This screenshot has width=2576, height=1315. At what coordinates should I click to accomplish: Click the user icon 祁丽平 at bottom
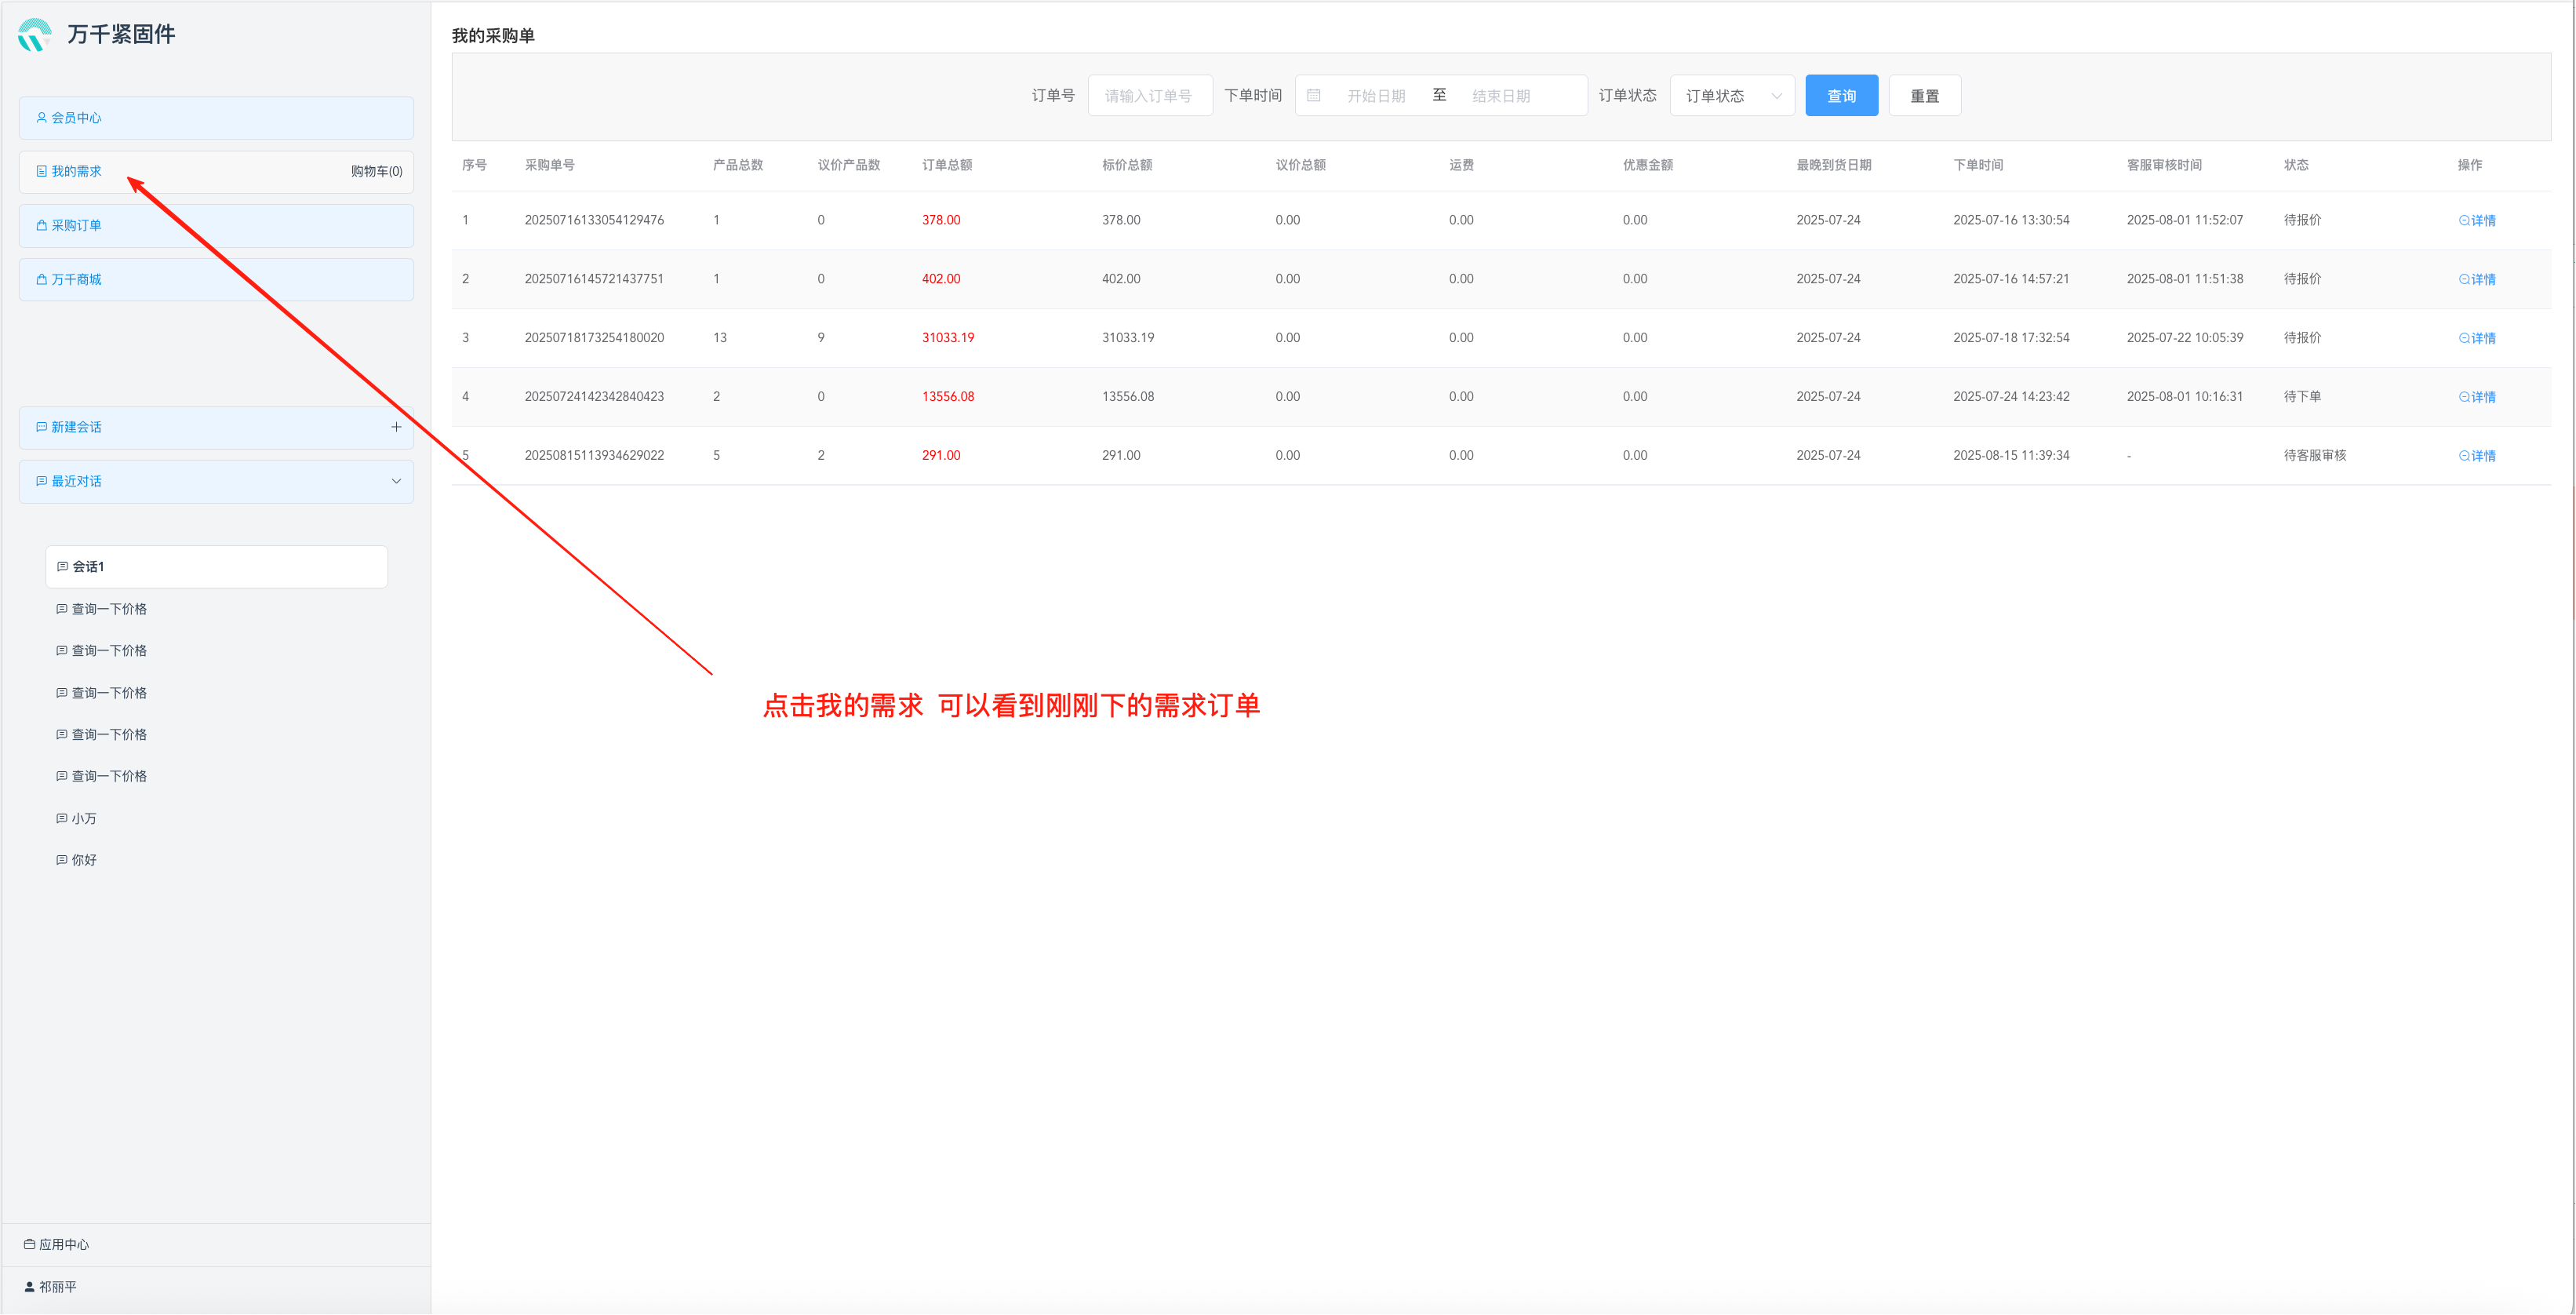(30, 1287)
